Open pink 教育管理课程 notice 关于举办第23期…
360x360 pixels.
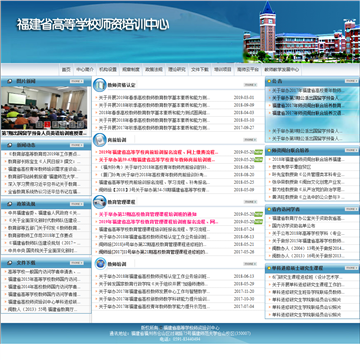coord(148,214)
